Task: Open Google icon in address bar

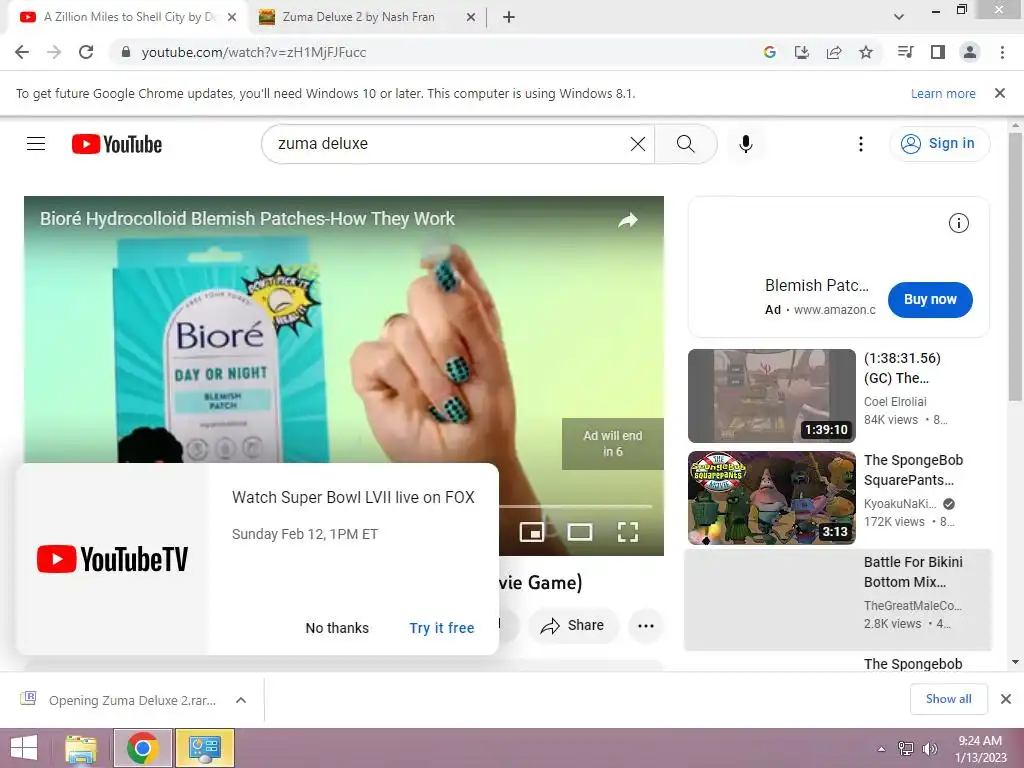Action: click(769, 52)
